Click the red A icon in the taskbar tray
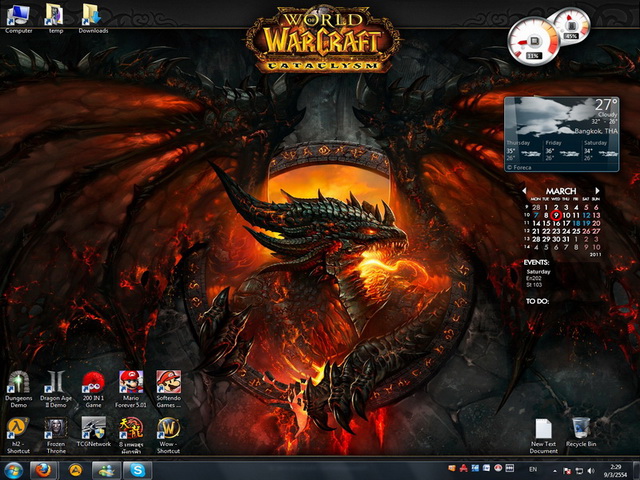This screenshot has height=480, width=640. pos(464,468)
